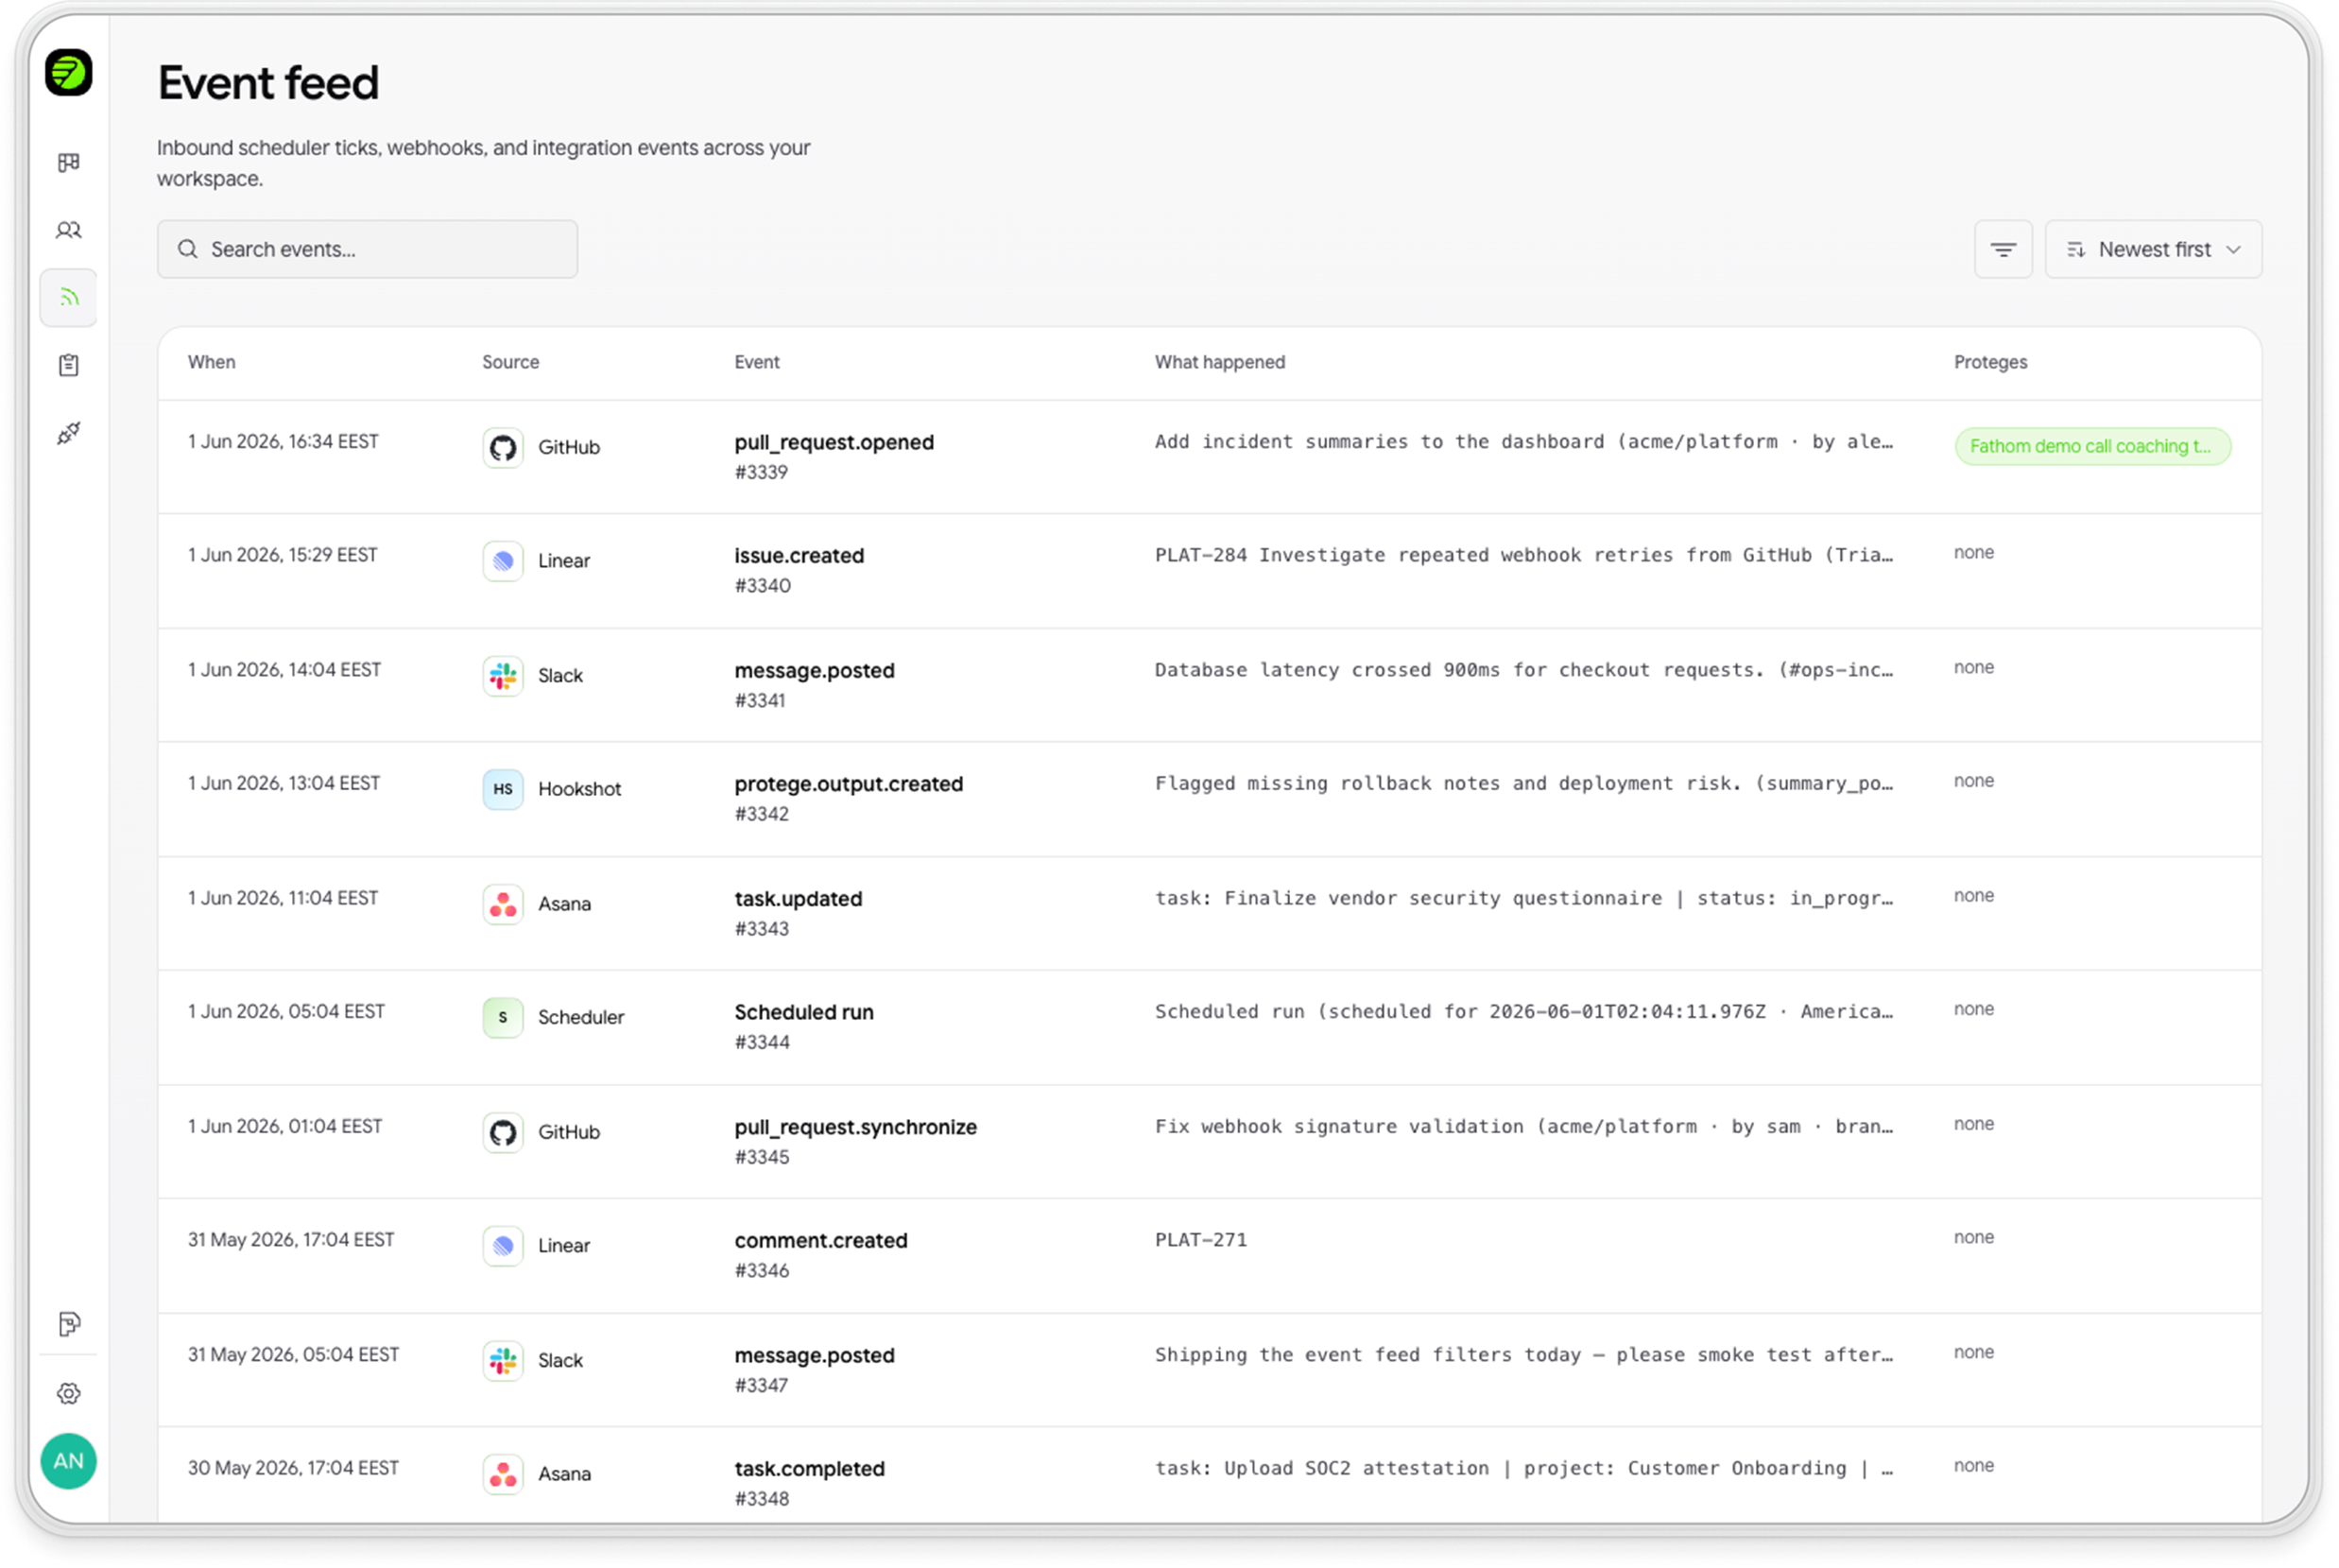Open the task.completed event
2339x1568 pixels.
809,1469
